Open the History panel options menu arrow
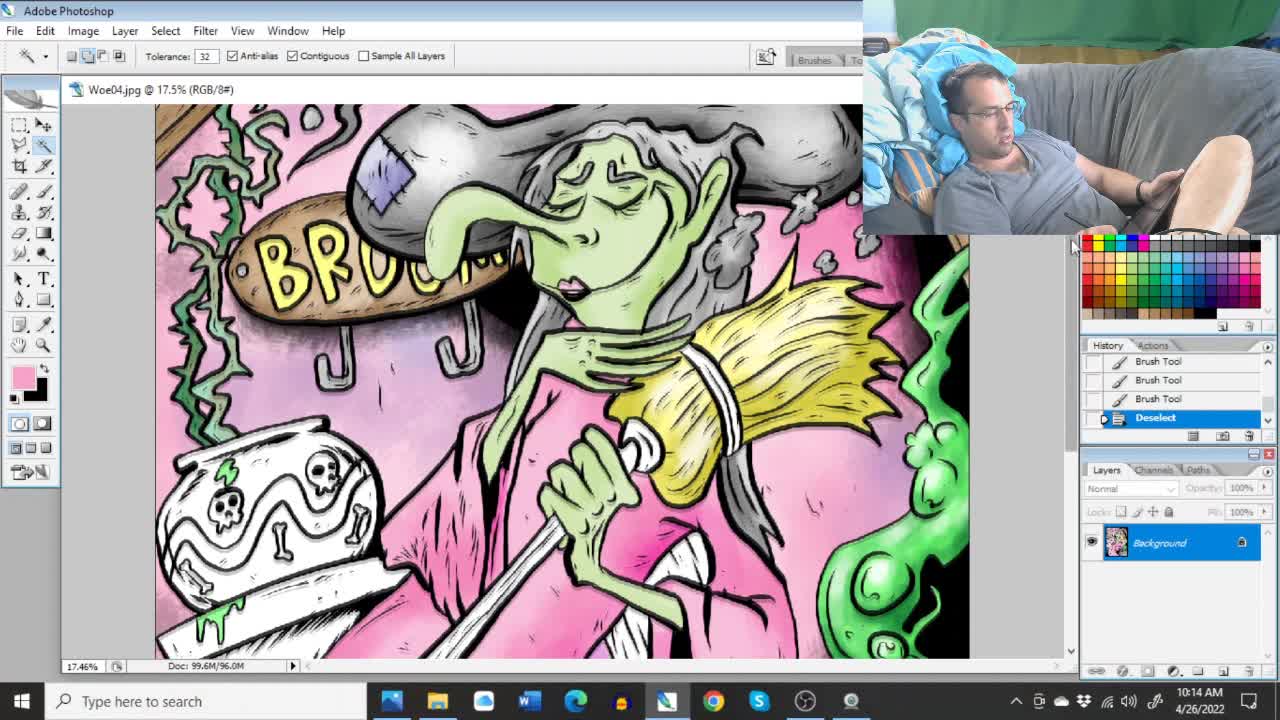Image resolution: width=1280 pixels, height=720 pixels. [1268, 347]
